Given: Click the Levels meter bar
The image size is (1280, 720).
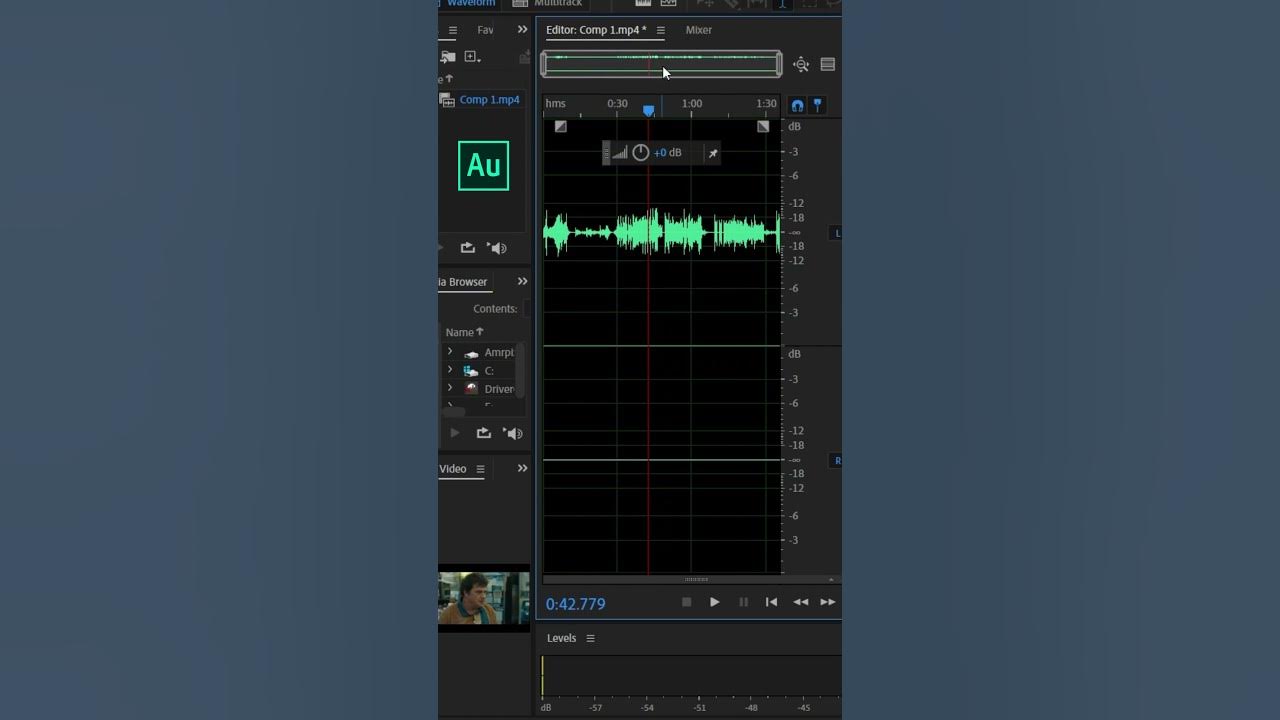Looking at the screenshot, I should pyautogui.click(x=690, y=677).
